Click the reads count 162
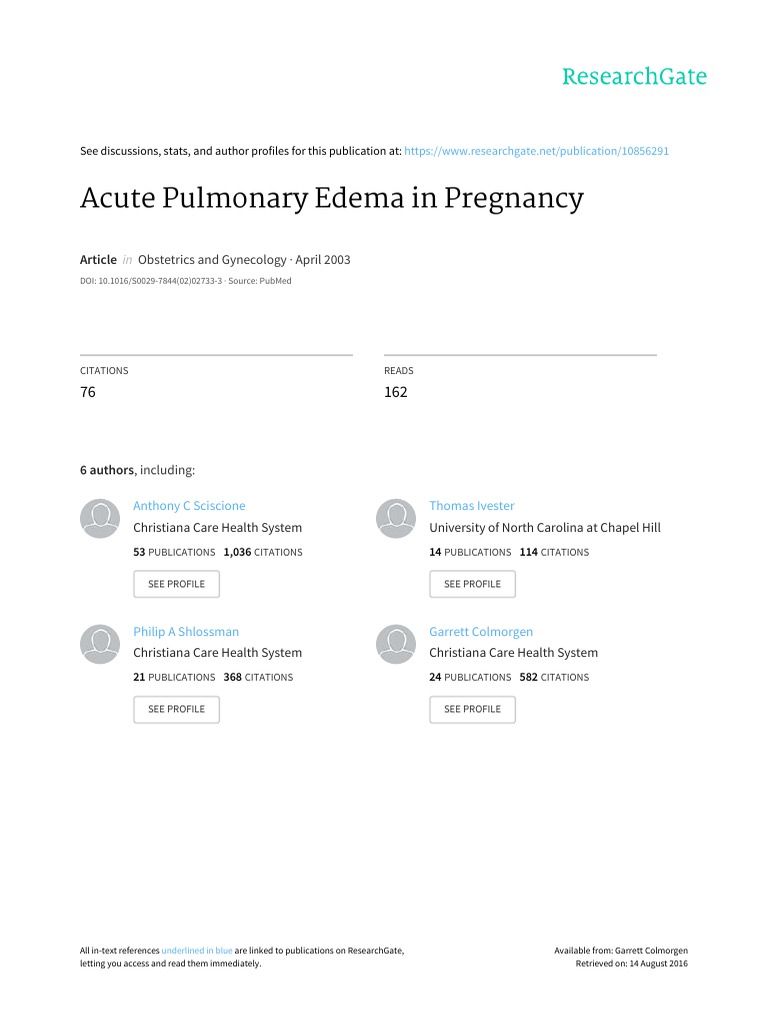The height and width of the screenshot is (1024, 768). coord(395,392)
